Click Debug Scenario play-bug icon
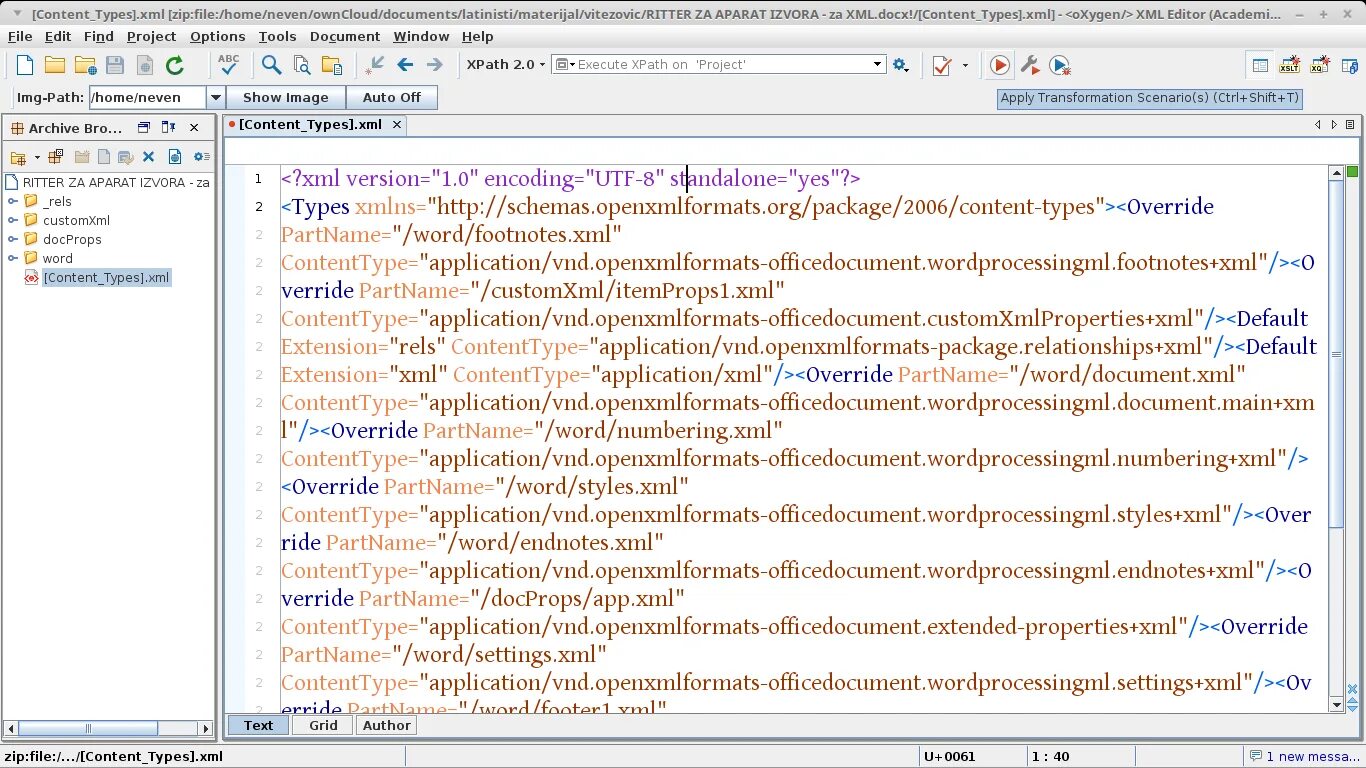Image resolution: width=1366 pixels, height=768 pixels. click(x=1060, y=65)
